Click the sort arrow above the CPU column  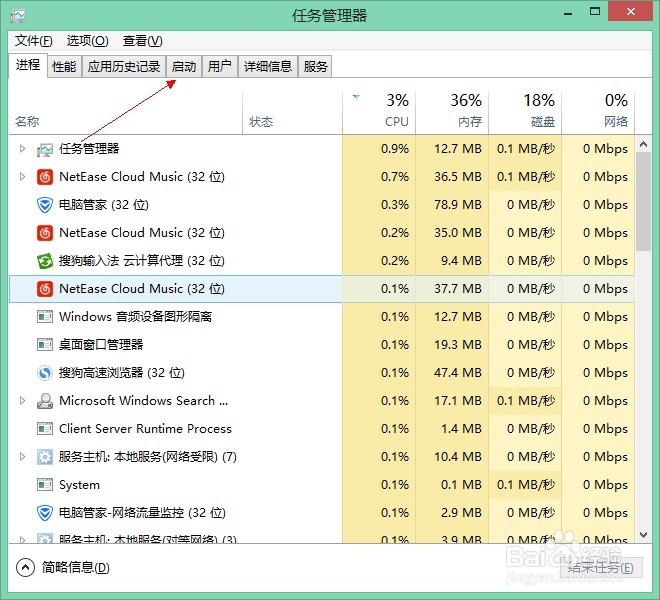tap(357, 97)
